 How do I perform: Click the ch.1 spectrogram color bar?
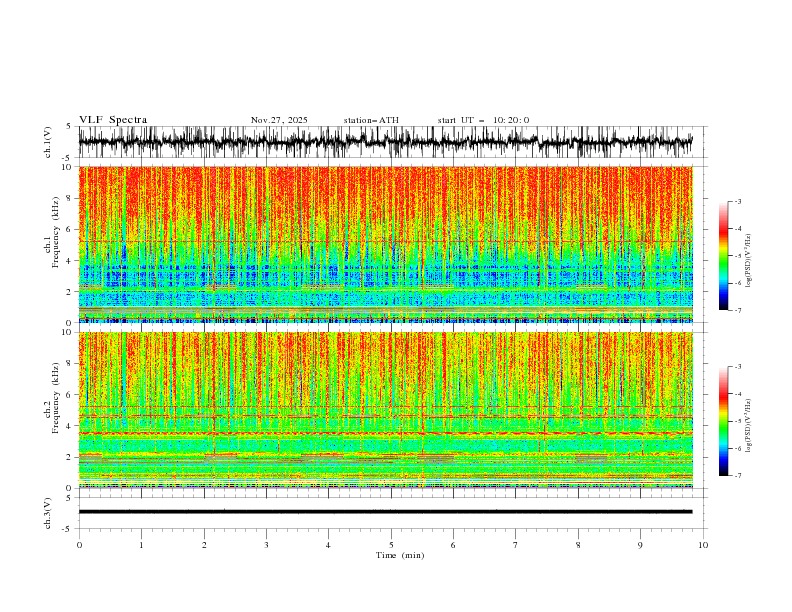(x=723, y=256)
